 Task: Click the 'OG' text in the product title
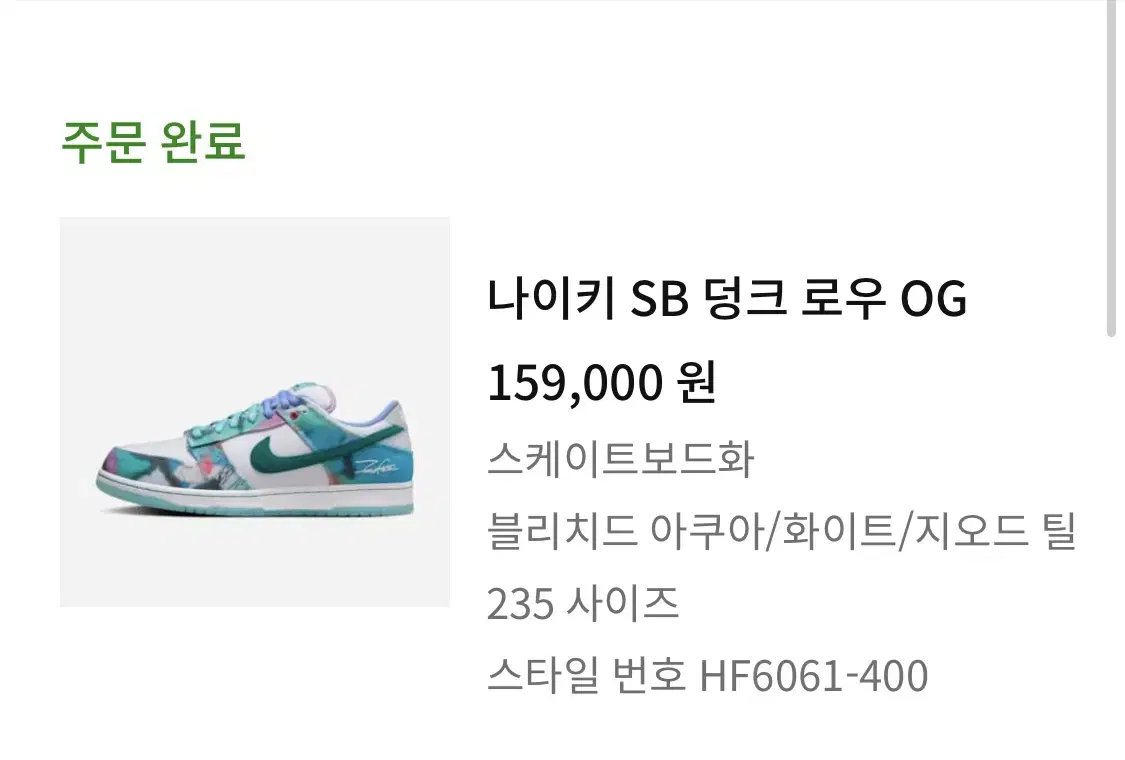933,299
